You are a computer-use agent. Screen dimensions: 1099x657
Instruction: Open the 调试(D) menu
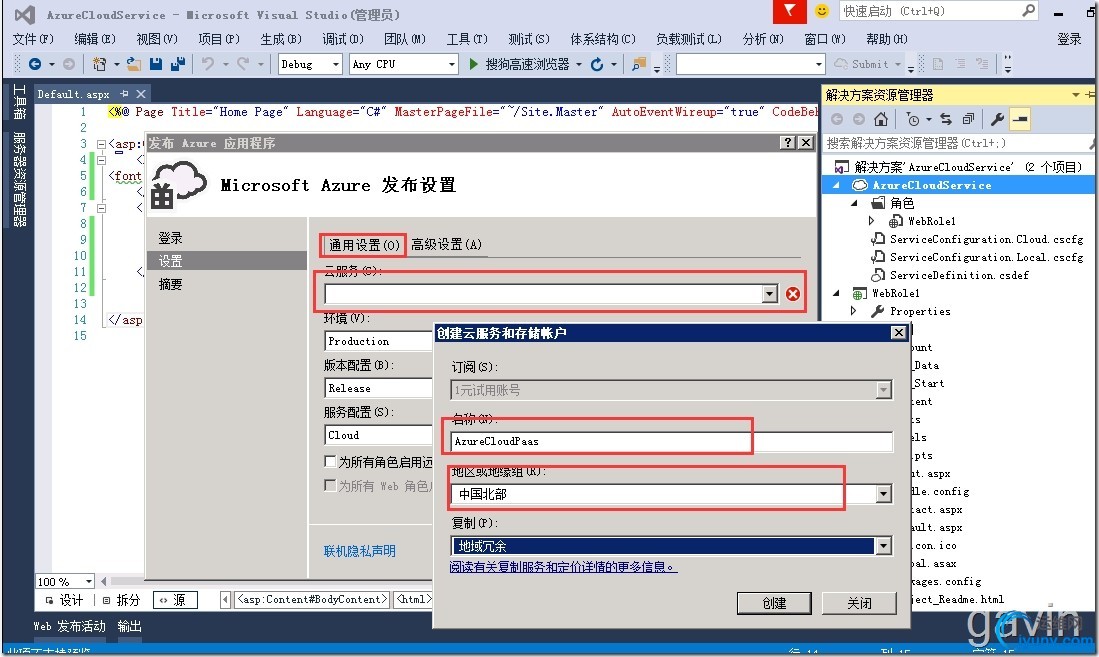tap(343, 39)
